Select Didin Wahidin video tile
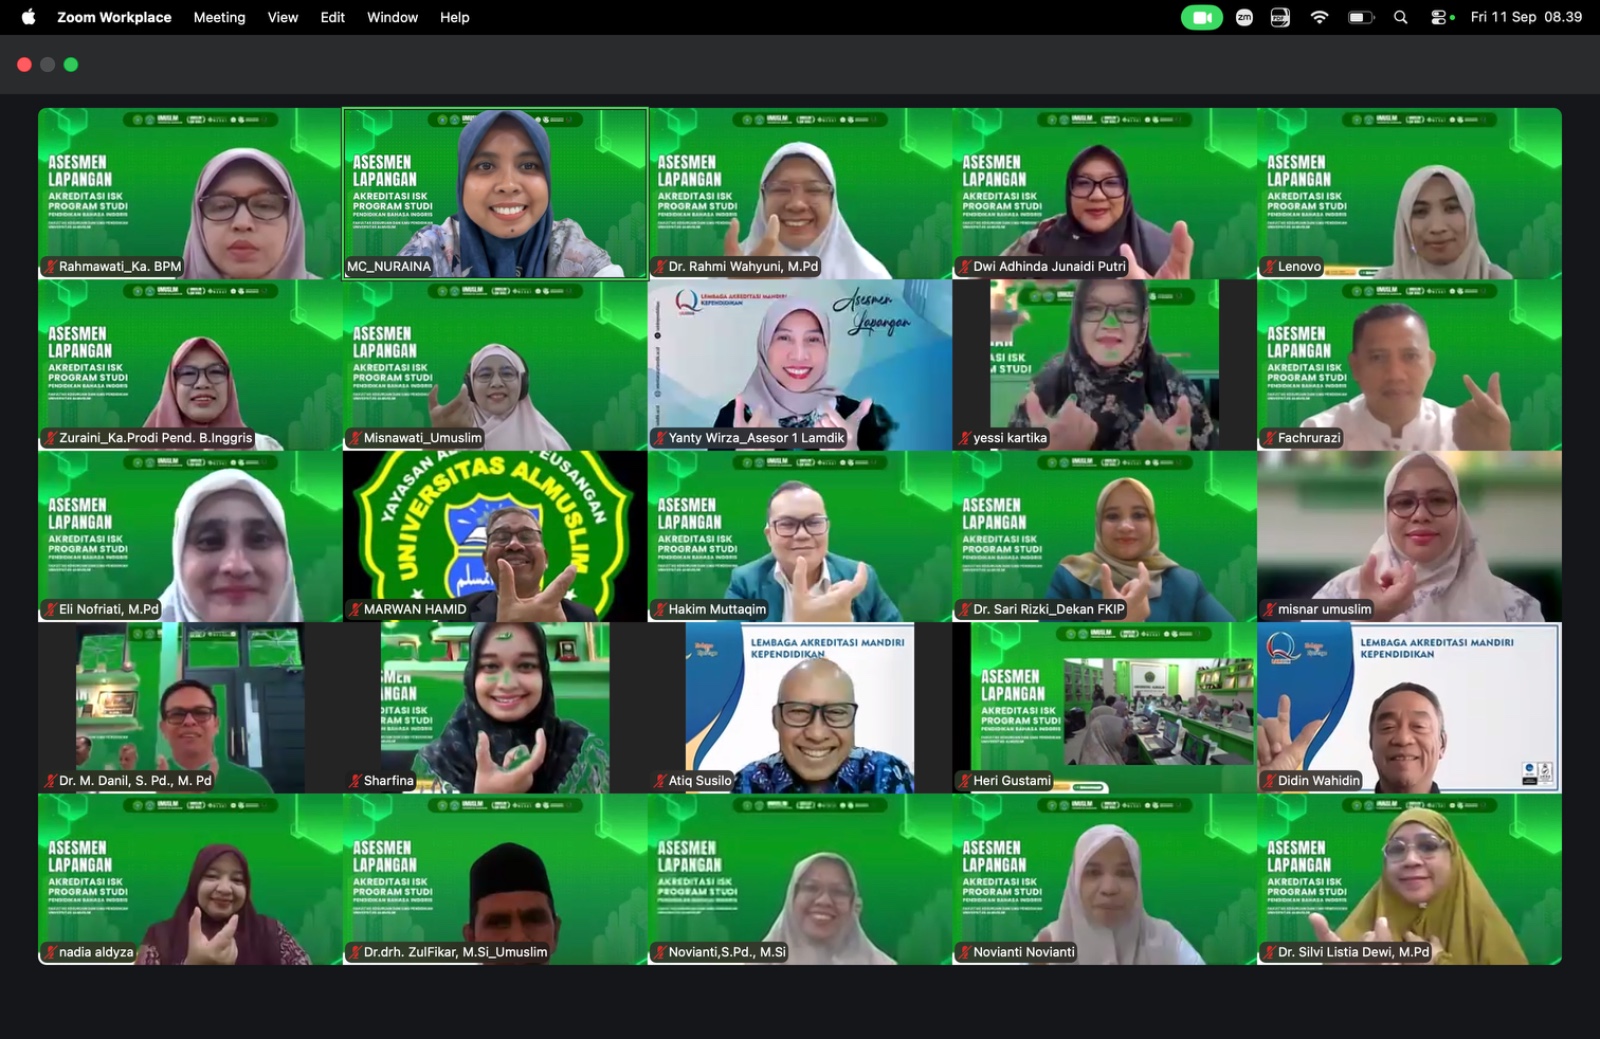Image resolution: width=1600 pixels, height=1039 pixels. click(x=1409, y=708)
